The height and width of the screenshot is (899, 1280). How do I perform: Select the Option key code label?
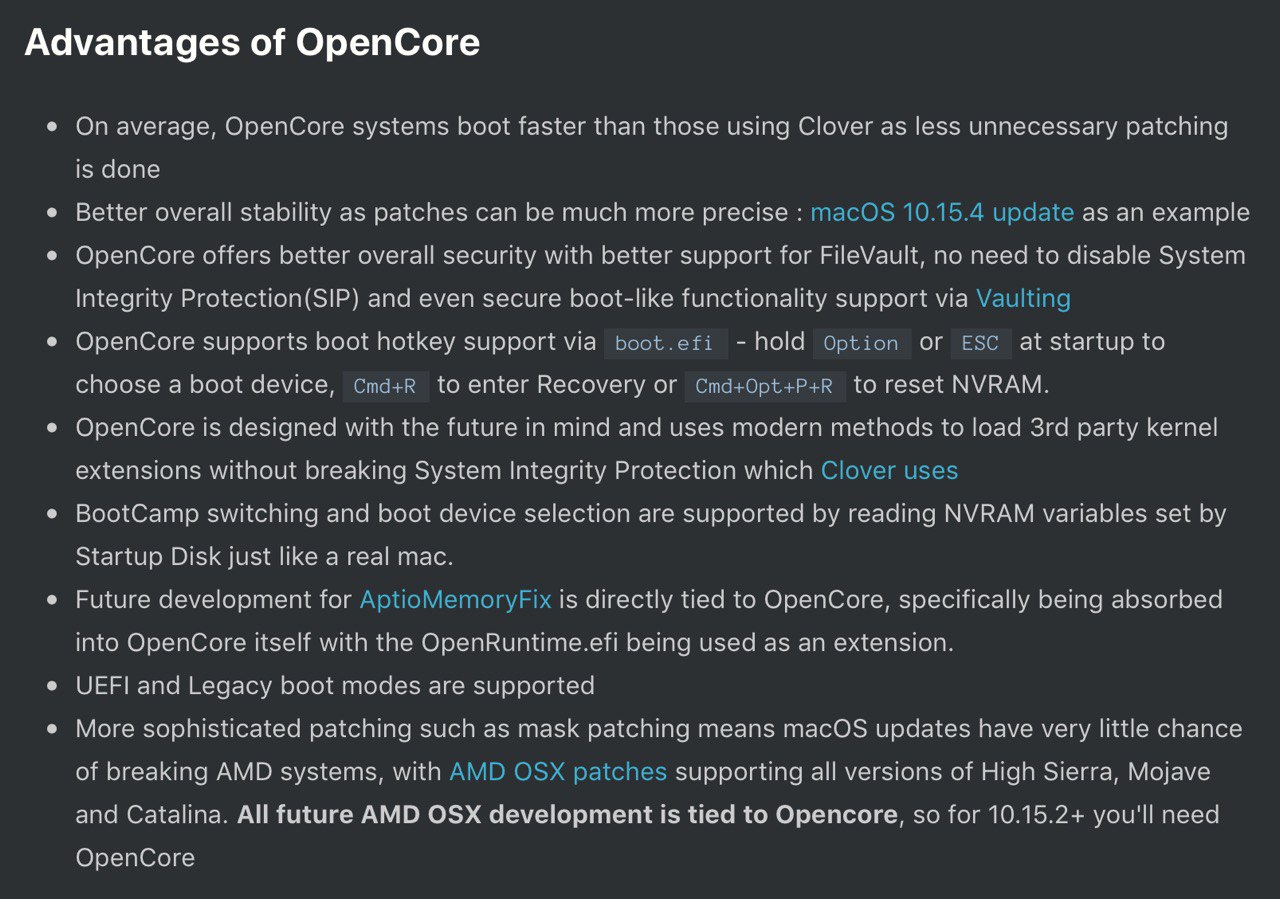861,343
